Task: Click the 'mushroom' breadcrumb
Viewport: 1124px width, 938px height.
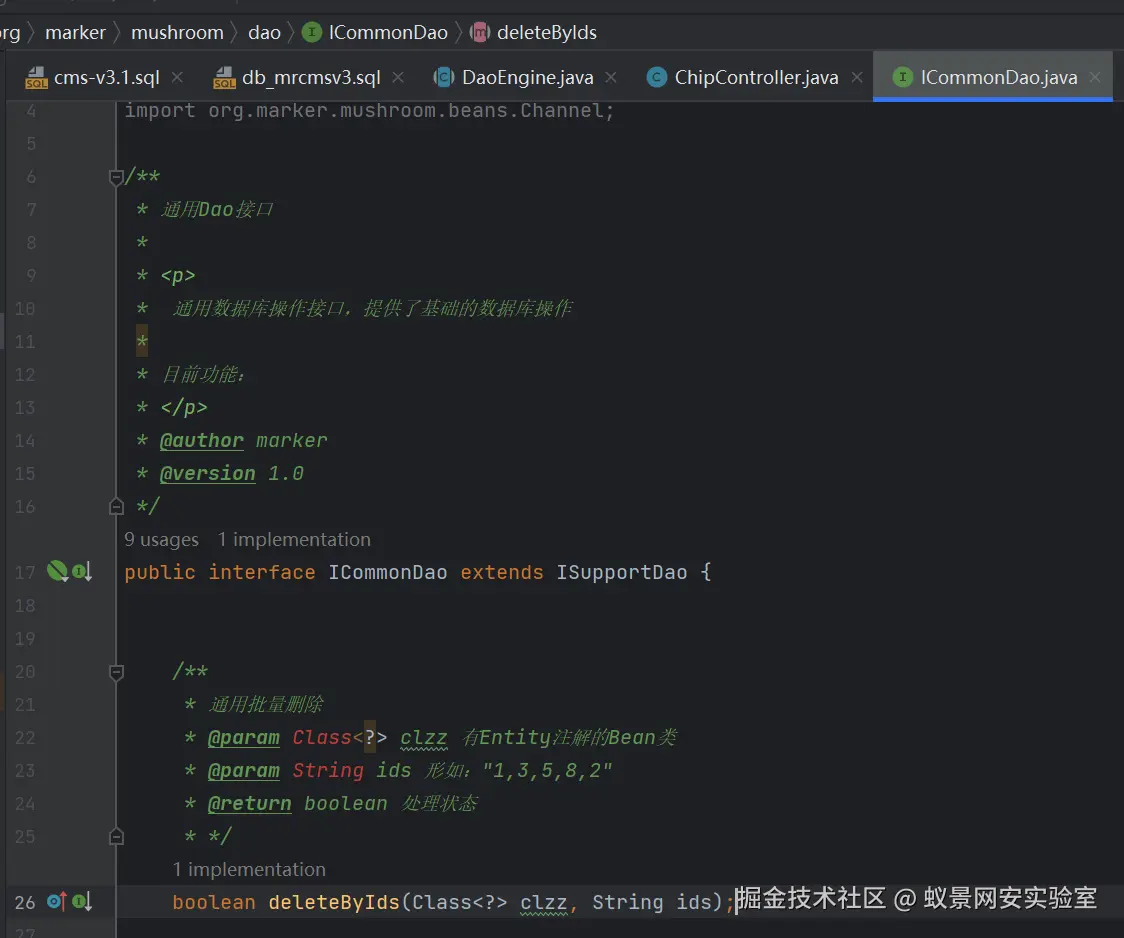Action: pyautogui.click(x=177, y=33)
